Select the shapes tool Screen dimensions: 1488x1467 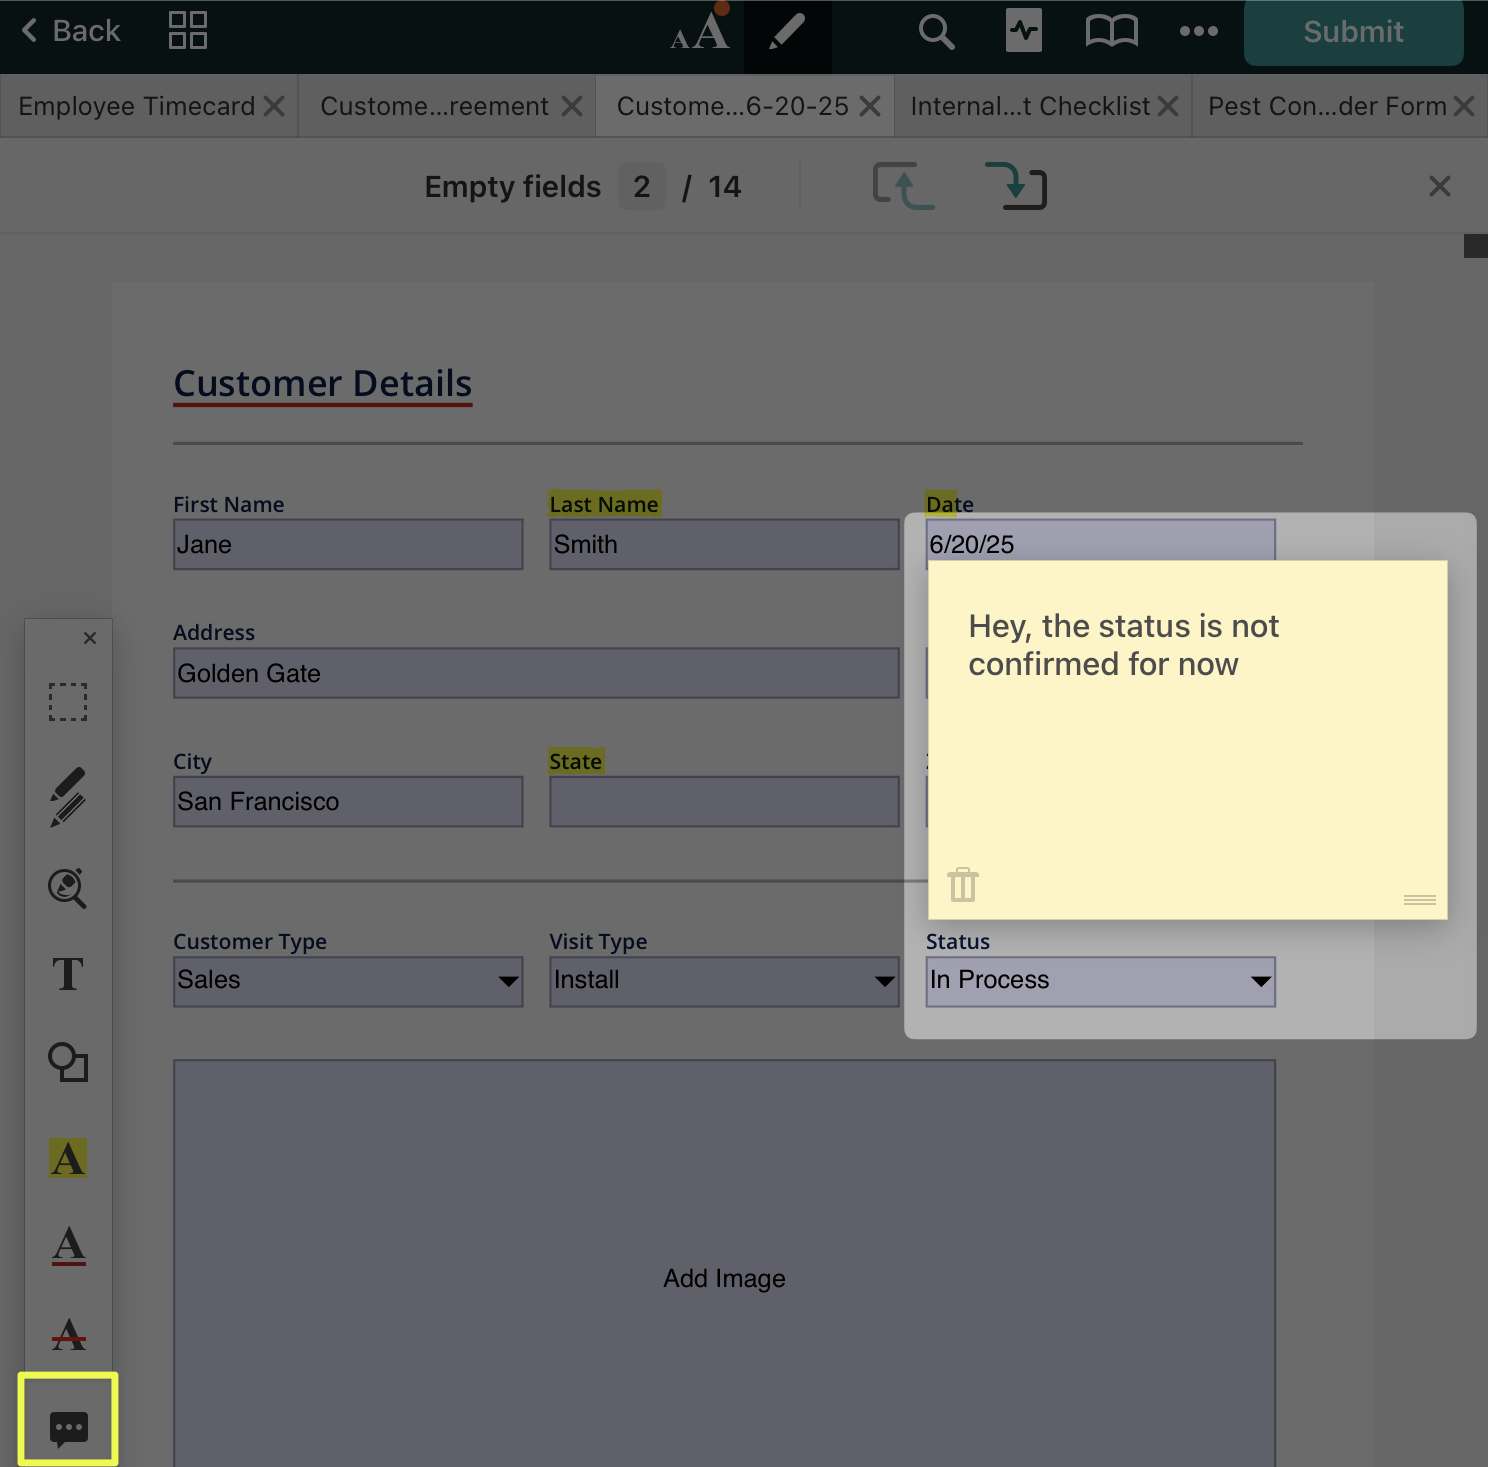click(x=68, y=1062)
